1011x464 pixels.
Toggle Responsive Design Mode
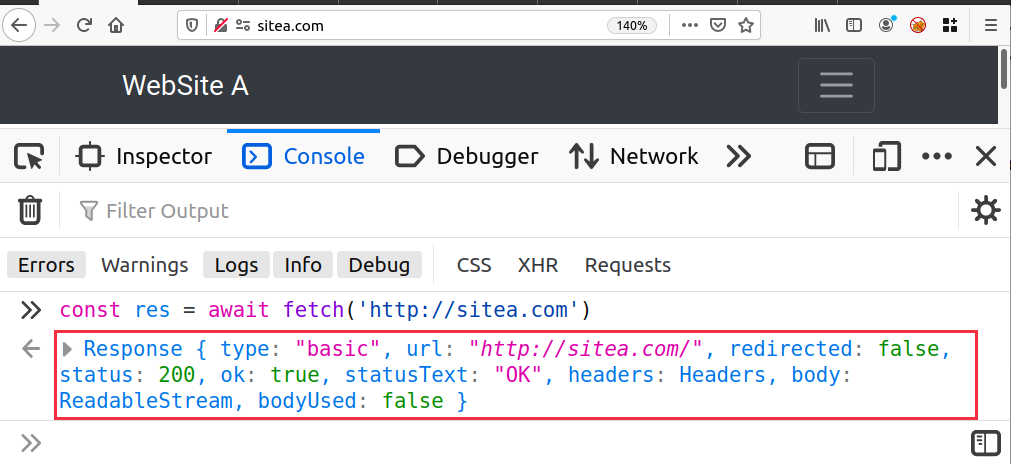pyautogui.click(x=887, y=157)
